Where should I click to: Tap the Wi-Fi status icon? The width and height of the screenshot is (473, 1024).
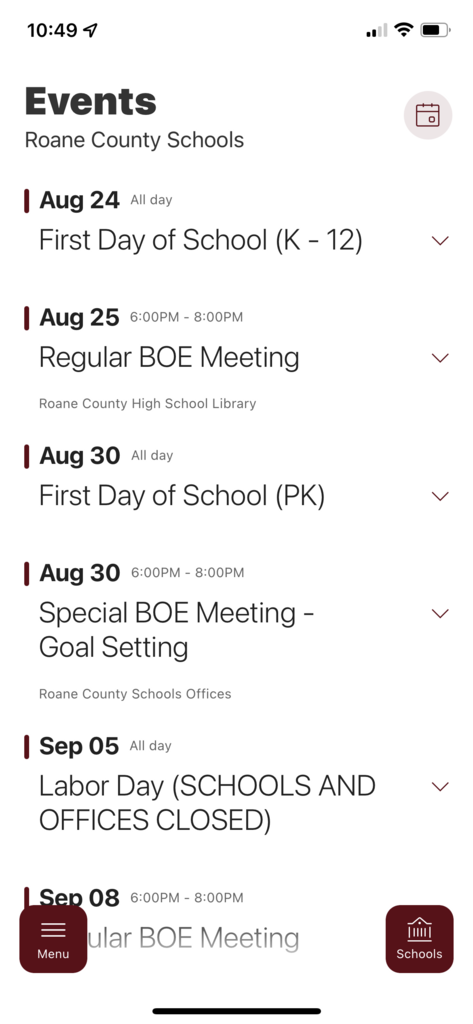404,29
